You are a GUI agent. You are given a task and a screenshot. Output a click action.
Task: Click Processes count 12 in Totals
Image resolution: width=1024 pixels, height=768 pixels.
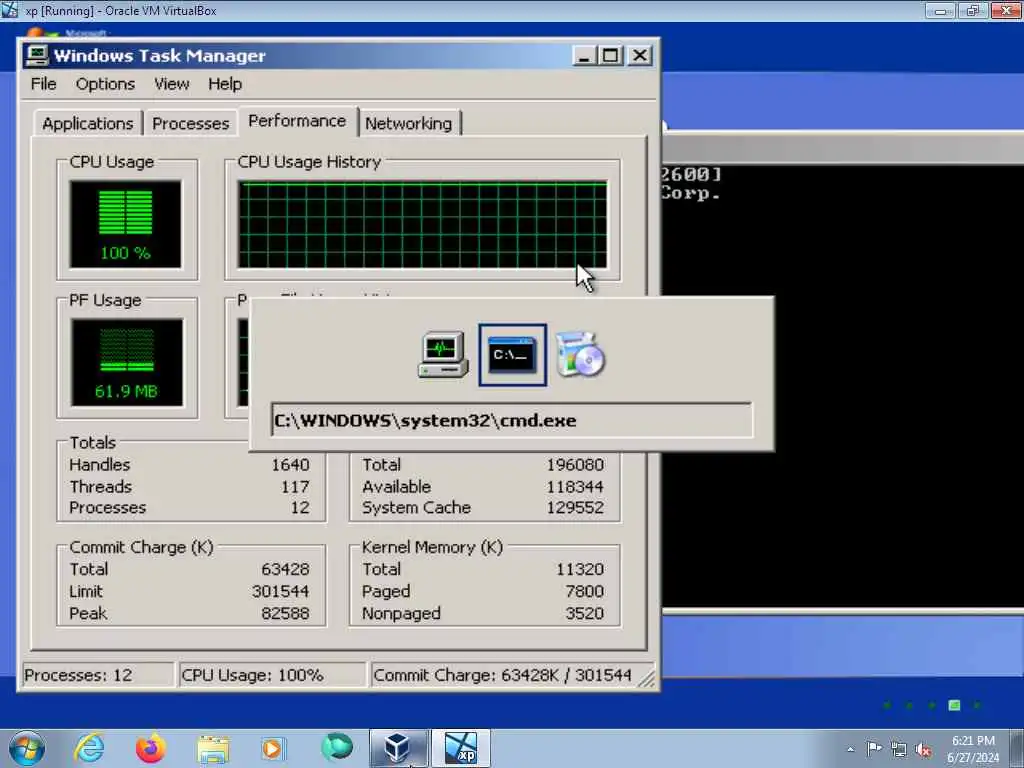point(300,507)
